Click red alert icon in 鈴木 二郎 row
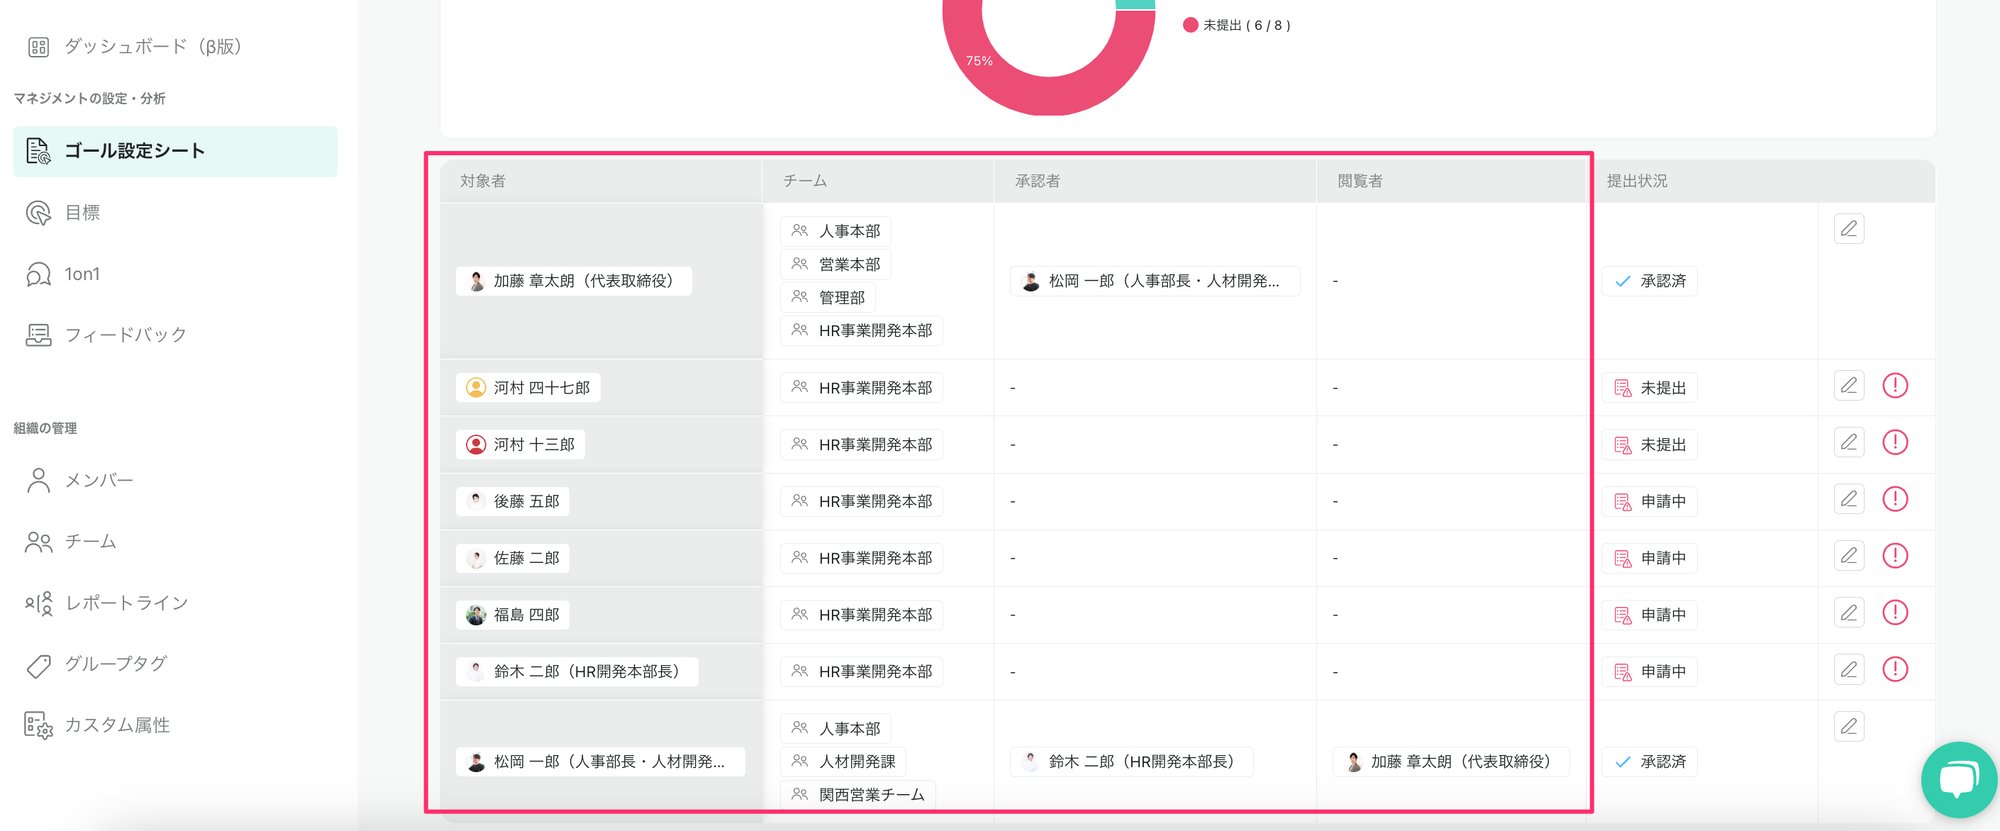2000x831 pixels. click(1894, 669)
